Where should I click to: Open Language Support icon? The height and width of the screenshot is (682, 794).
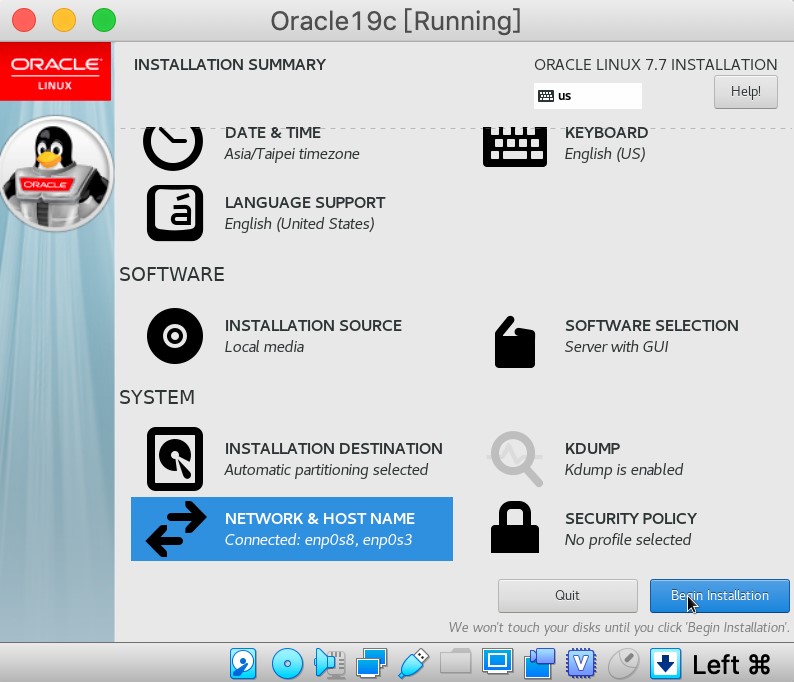(x=175, y=213)
